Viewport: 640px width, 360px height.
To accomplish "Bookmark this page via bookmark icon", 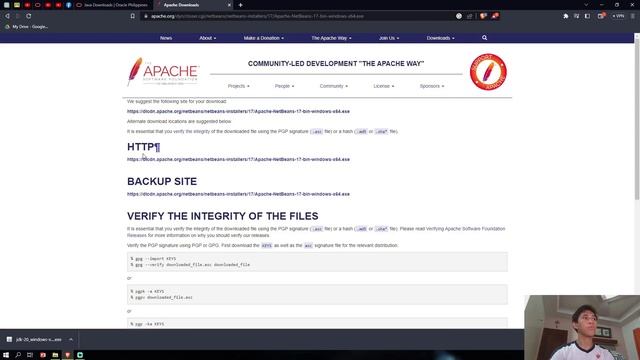I will [133, 16].
